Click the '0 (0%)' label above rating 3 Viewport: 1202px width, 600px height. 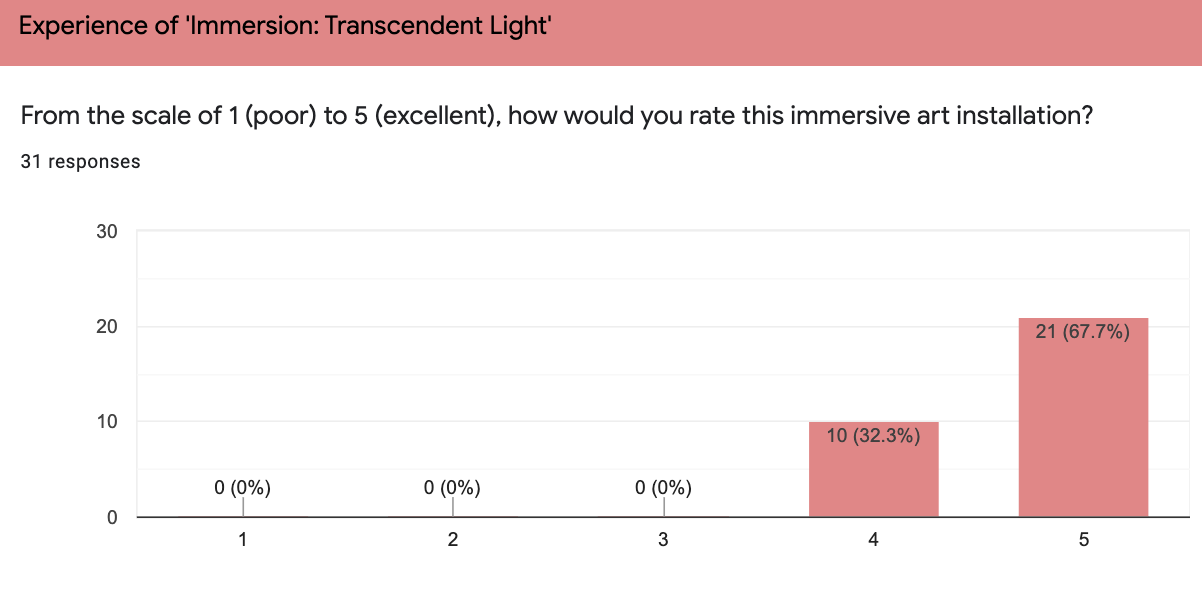[663, 488]
